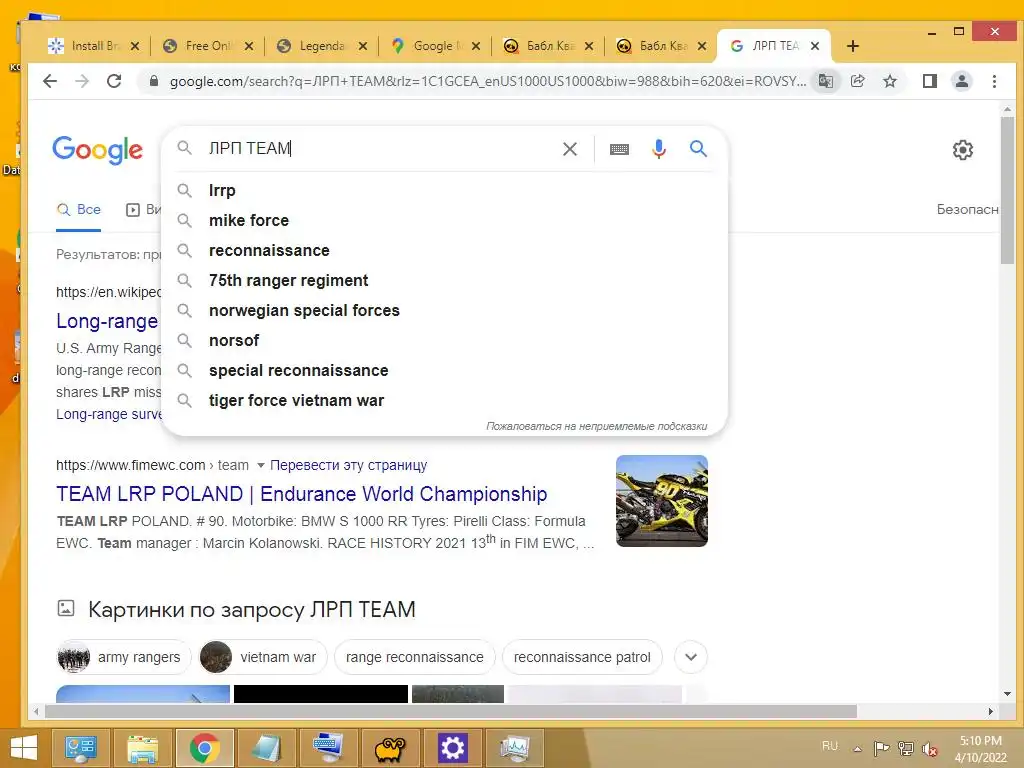The height and width of the screenshot is (768, 1024).
Task: Switch to the Legenda tab
Action: pos(321,46)
